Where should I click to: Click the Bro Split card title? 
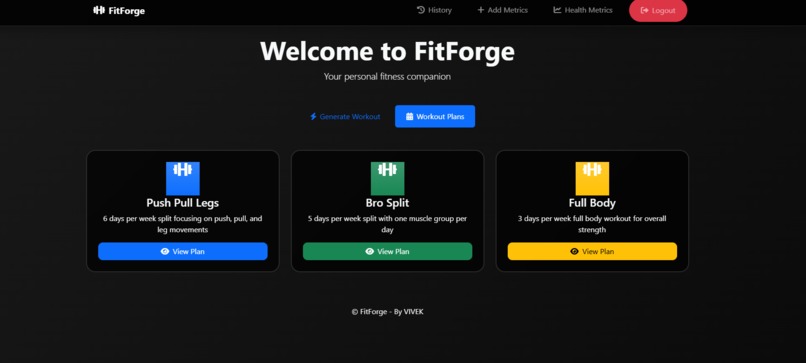click(388, 203)
